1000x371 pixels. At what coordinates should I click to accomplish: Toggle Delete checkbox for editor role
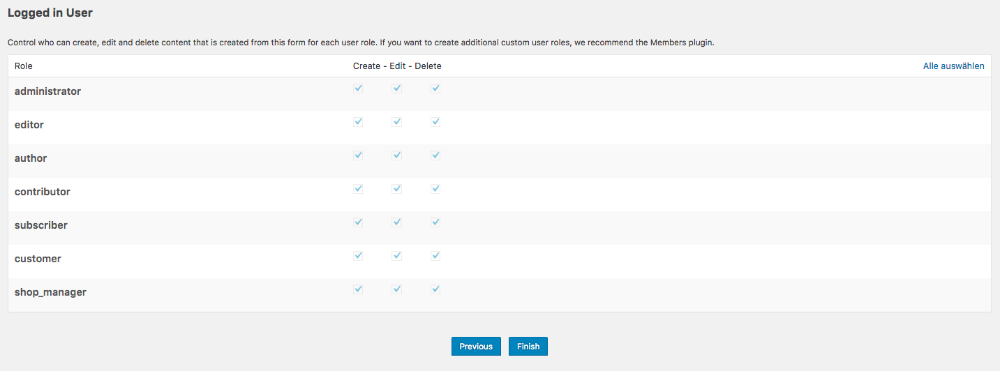436,122
